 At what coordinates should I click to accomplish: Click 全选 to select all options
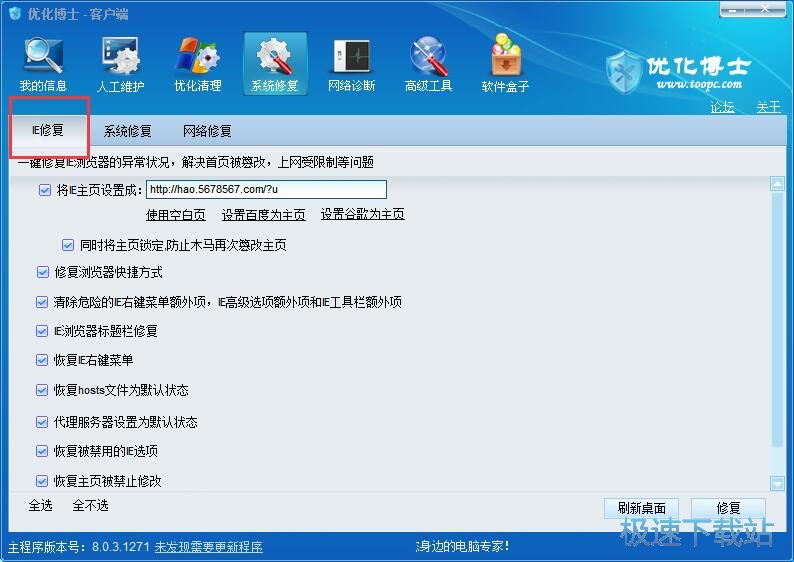(x=41, y=505)
